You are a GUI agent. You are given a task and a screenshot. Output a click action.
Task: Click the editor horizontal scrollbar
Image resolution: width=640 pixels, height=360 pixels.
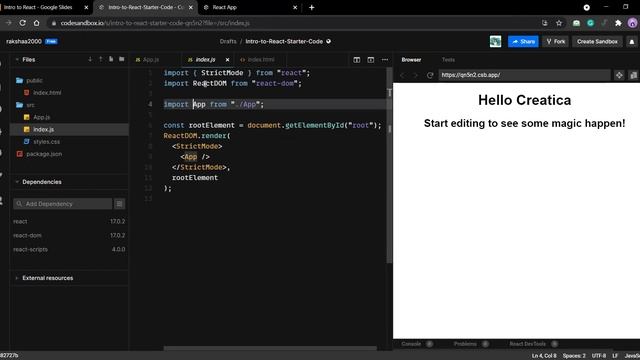(x=270, y=348)
